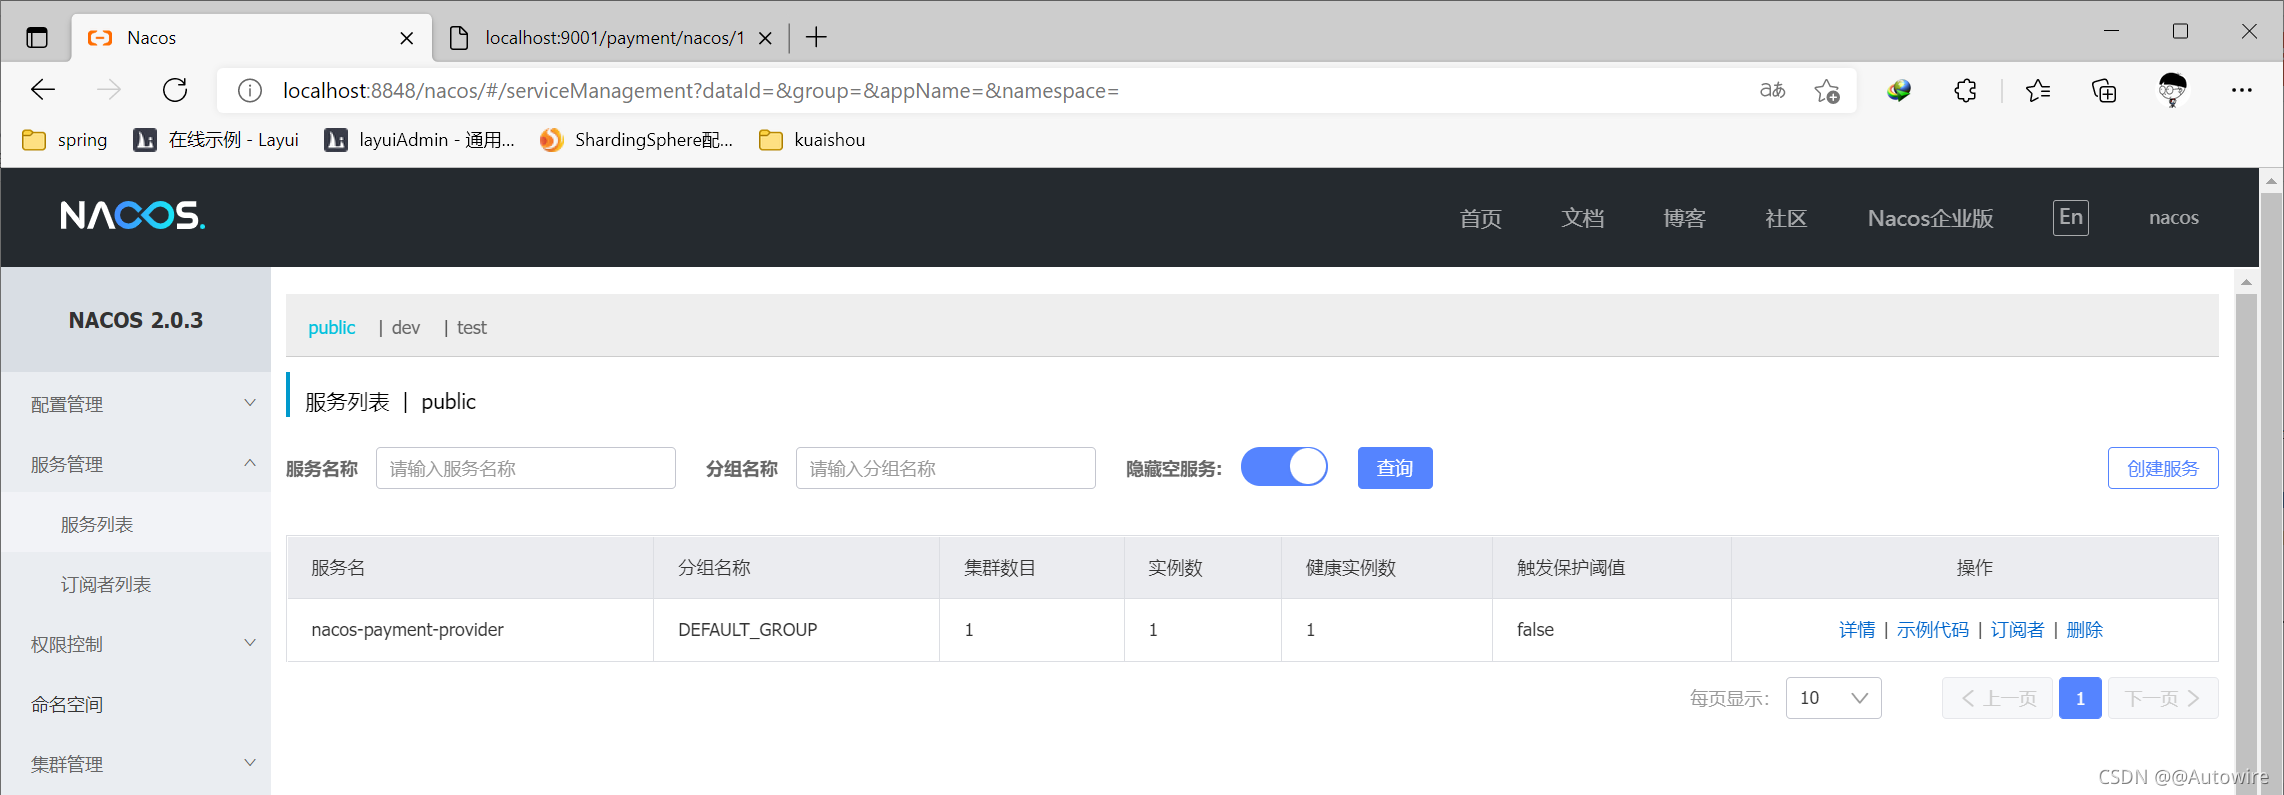2284x795 pixels.
Task: Go to 首页 in the top navigation
Action: [1480, 218]
